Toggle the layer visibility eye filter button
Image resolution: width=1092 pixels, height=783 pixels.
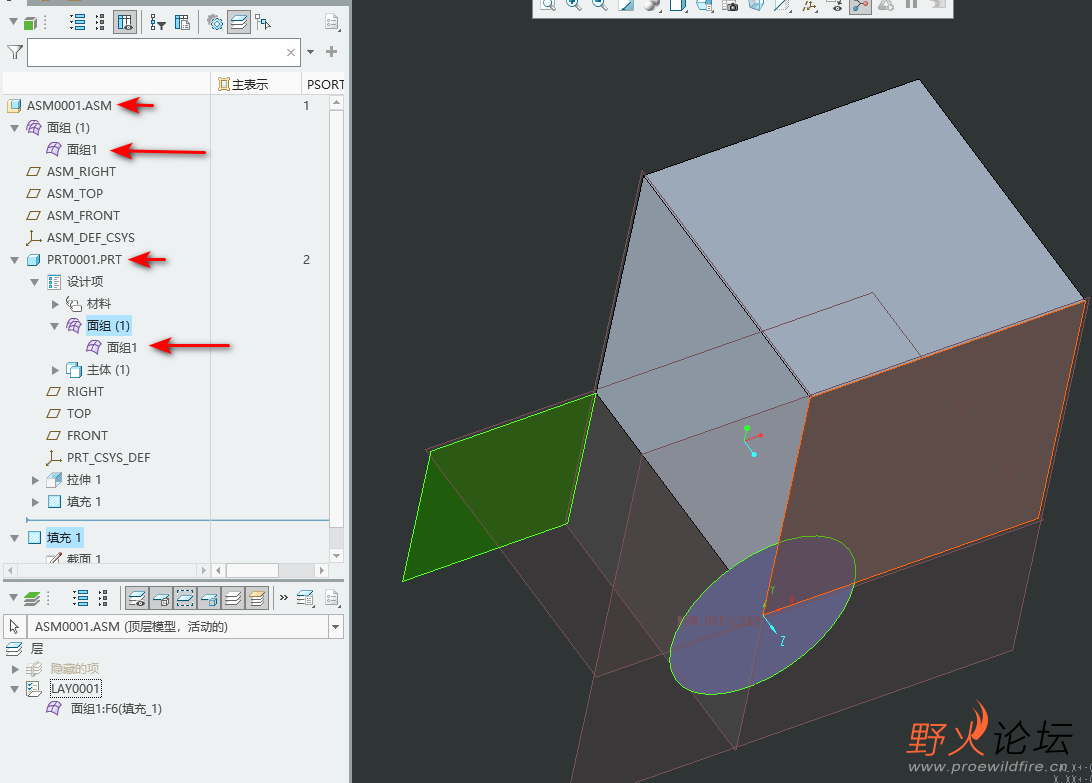(137, 598)
